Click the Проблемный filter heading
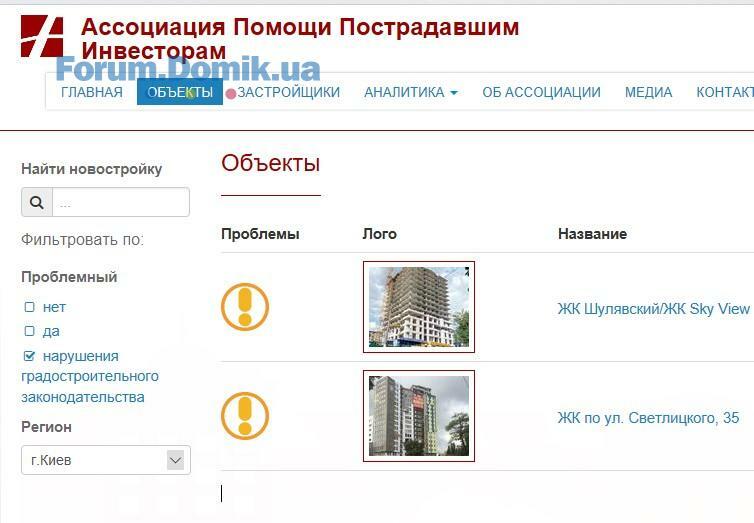 click(69, 277)
